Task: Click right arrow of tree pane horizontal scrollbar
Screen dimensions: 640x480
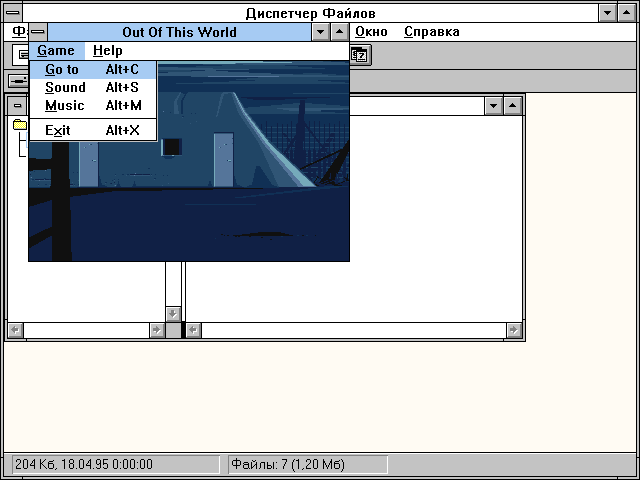Action: (x=157, y=330)
